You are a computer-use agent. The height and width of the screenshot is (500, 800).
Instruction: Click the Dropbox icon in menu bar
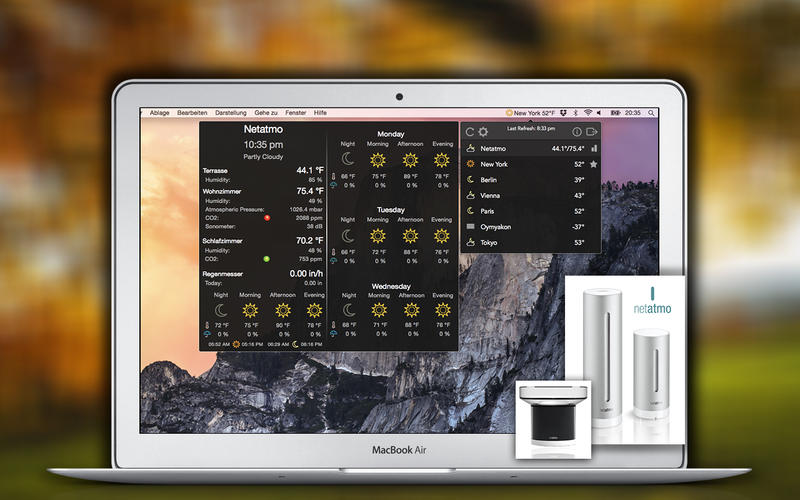[x=564, y=113]
